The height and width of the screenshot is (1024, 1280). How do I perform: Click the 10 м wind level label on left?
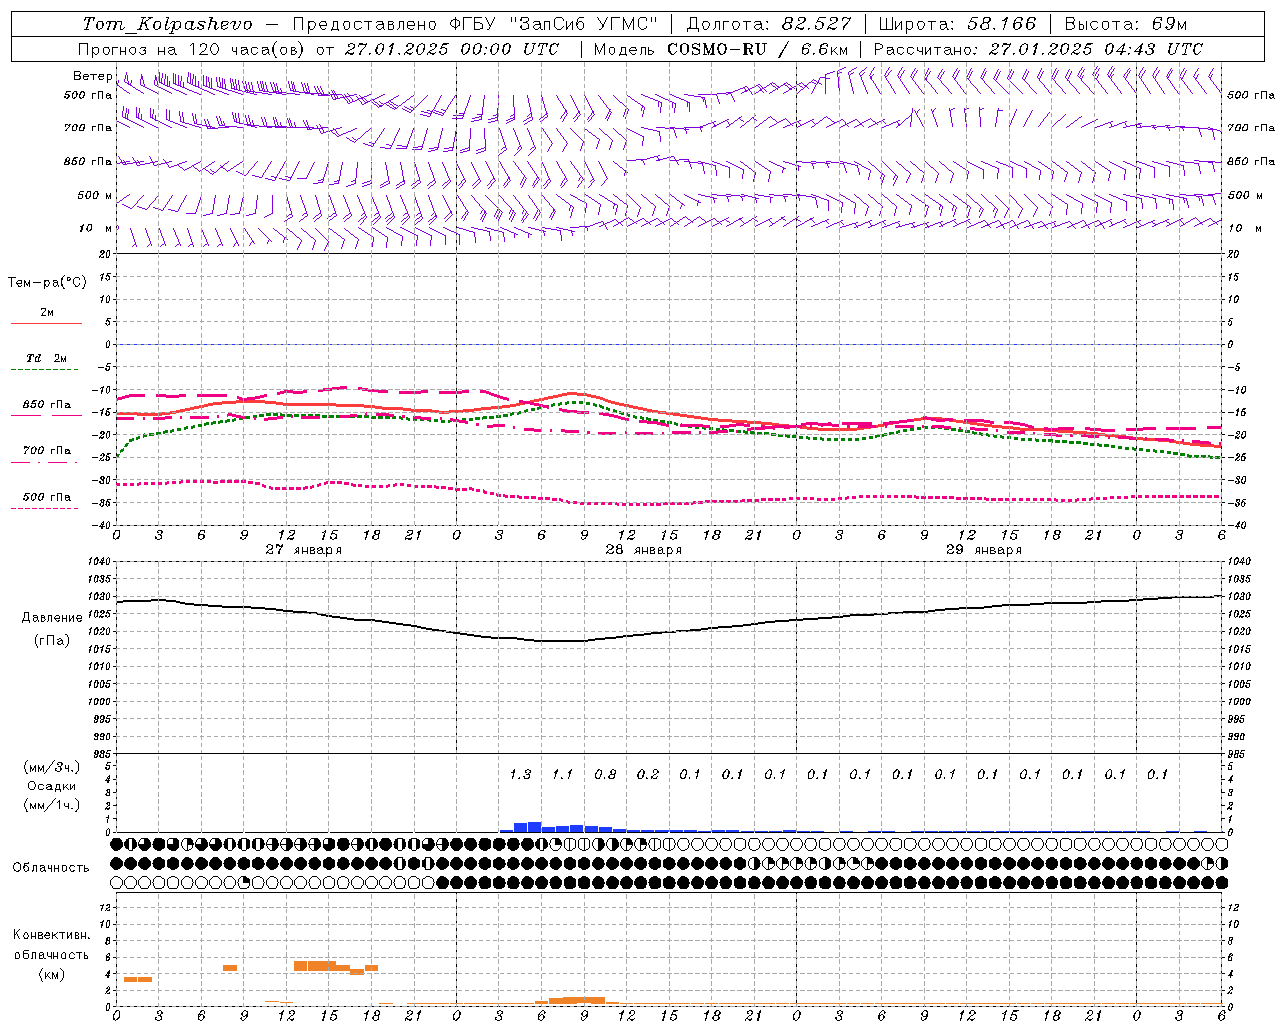pos(95,228)
